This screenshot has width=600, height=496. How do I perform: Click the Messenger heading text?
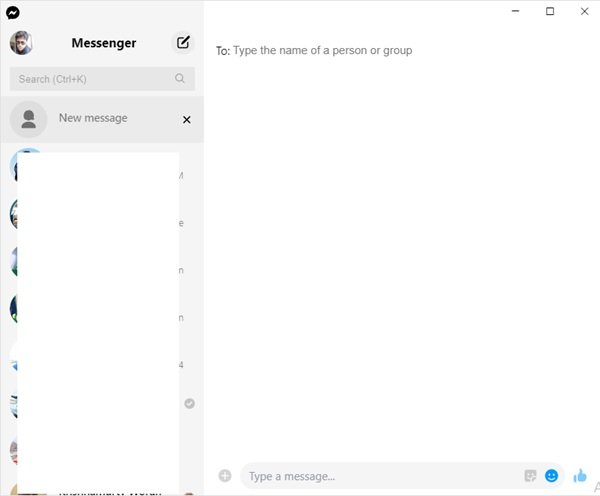[x=104, y=43]
